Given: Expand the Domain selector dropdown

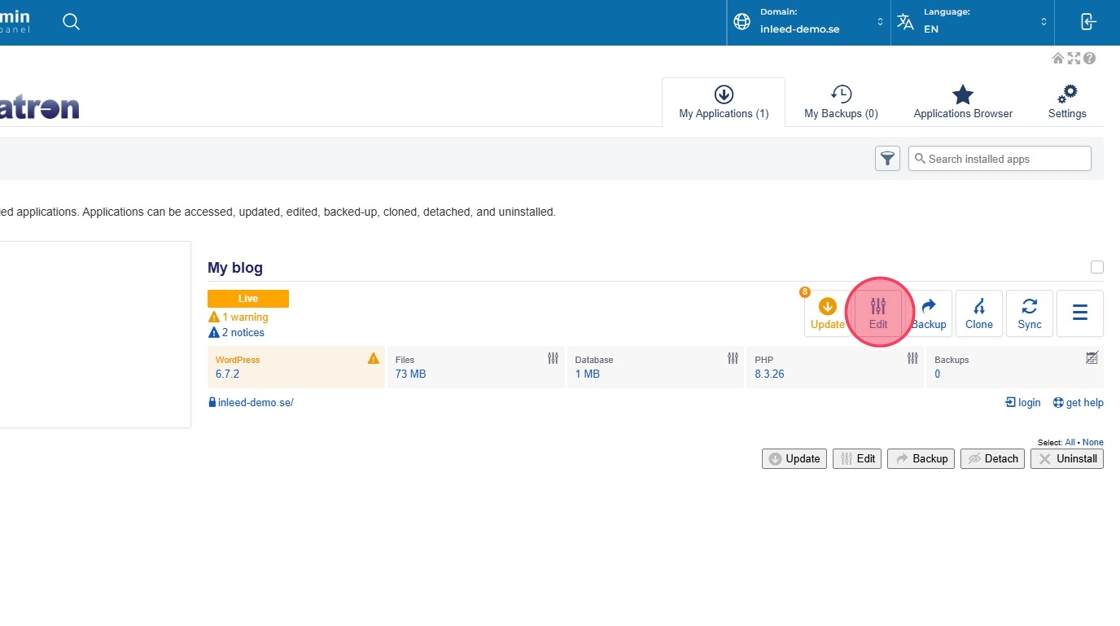Looking at the screenshot, I should (x=808, y=22).
